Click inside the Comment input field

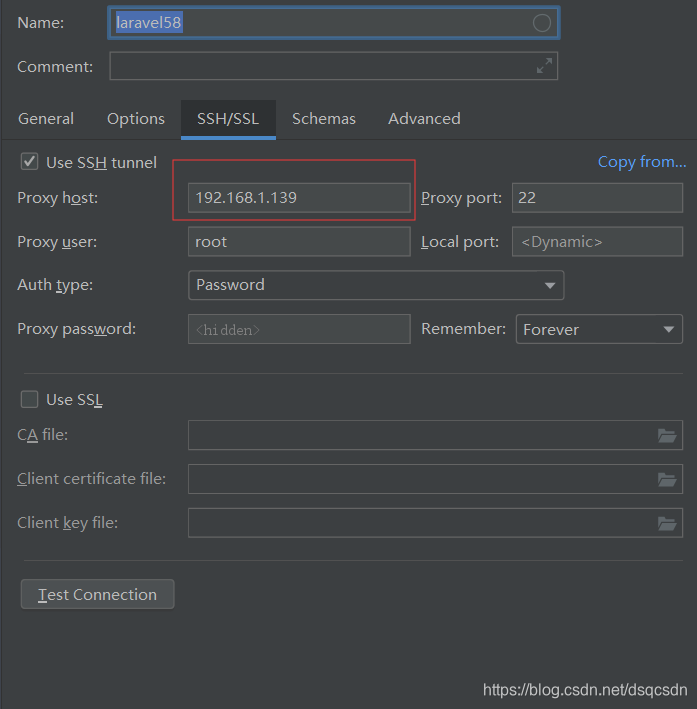[333, 66]
